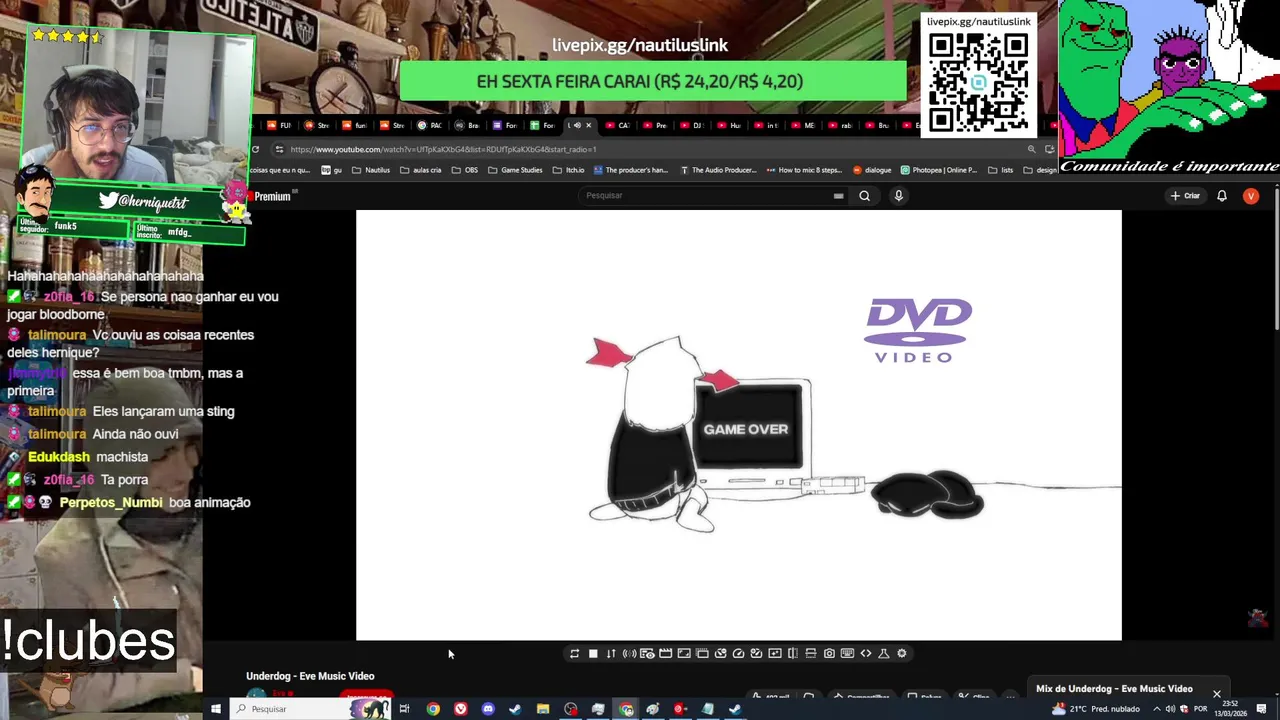Open Discord from the taskbar

(488, 709)
